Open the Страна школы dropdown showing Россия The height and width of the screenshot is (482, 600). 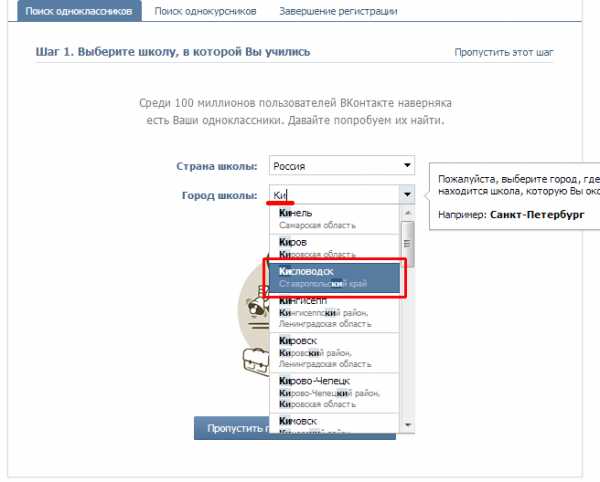coord(342,166)
